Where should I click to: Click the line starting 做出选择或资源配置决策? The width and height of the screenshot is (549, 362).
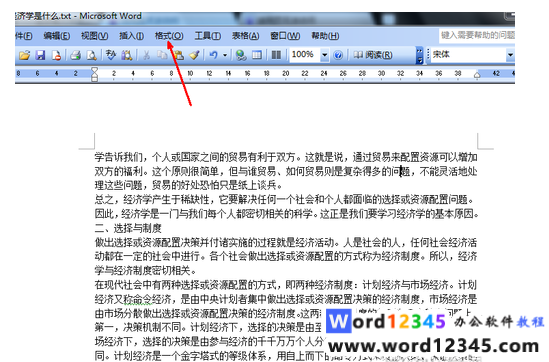(286, 242)
